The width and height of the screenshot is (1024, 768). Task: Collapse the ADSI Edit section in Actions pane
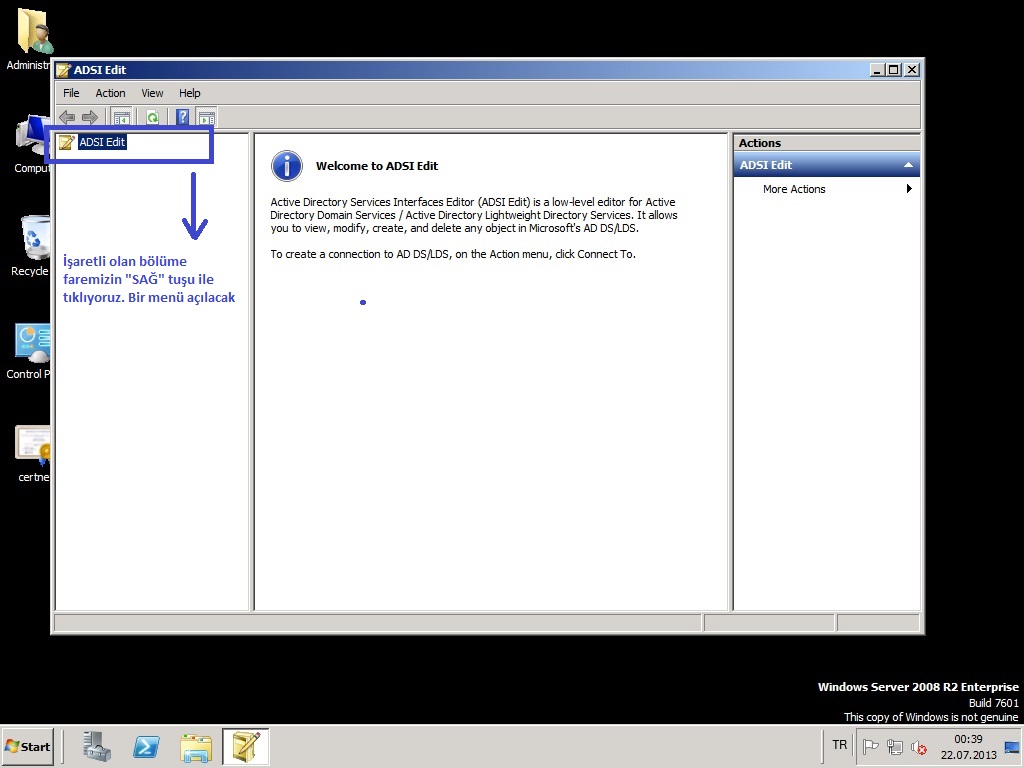908,165
